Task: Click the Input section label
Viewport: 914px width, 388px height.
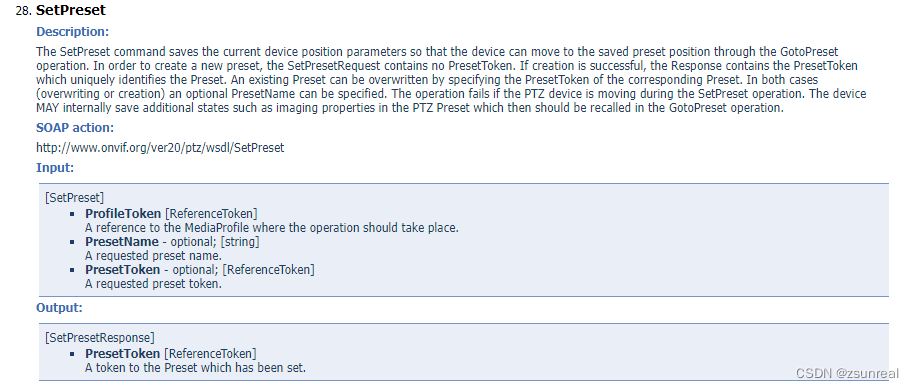Action: [x=55, y=168]
